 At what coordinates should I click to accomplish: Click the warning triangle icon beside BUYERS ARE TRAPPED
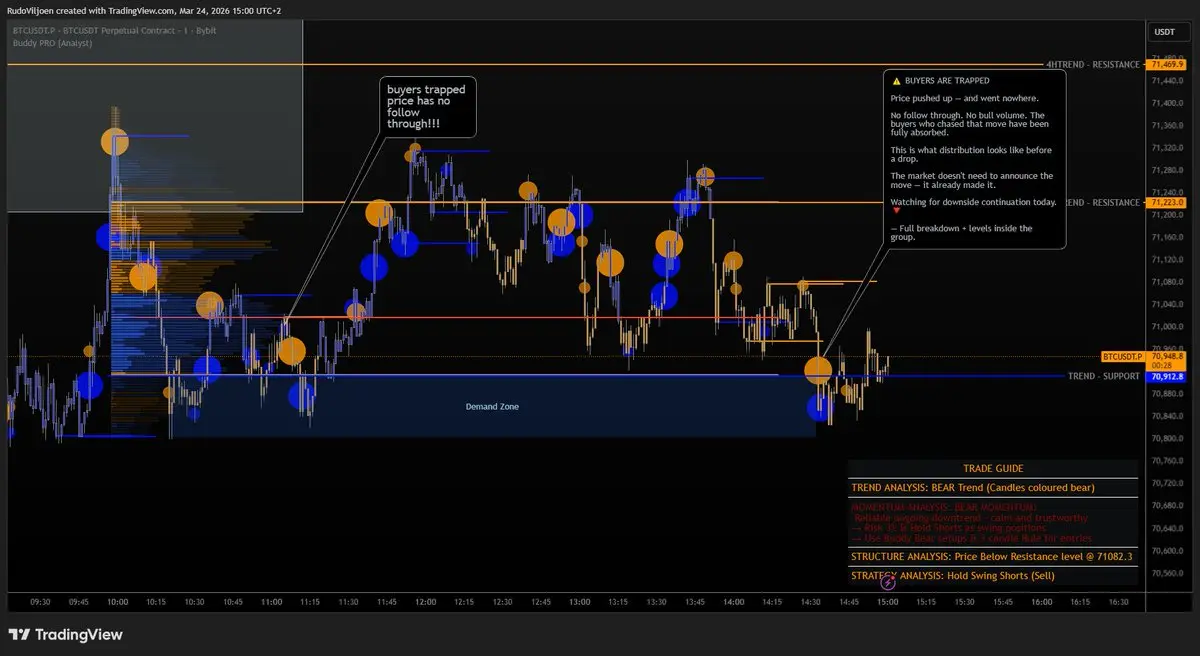(x=896, y=81)
